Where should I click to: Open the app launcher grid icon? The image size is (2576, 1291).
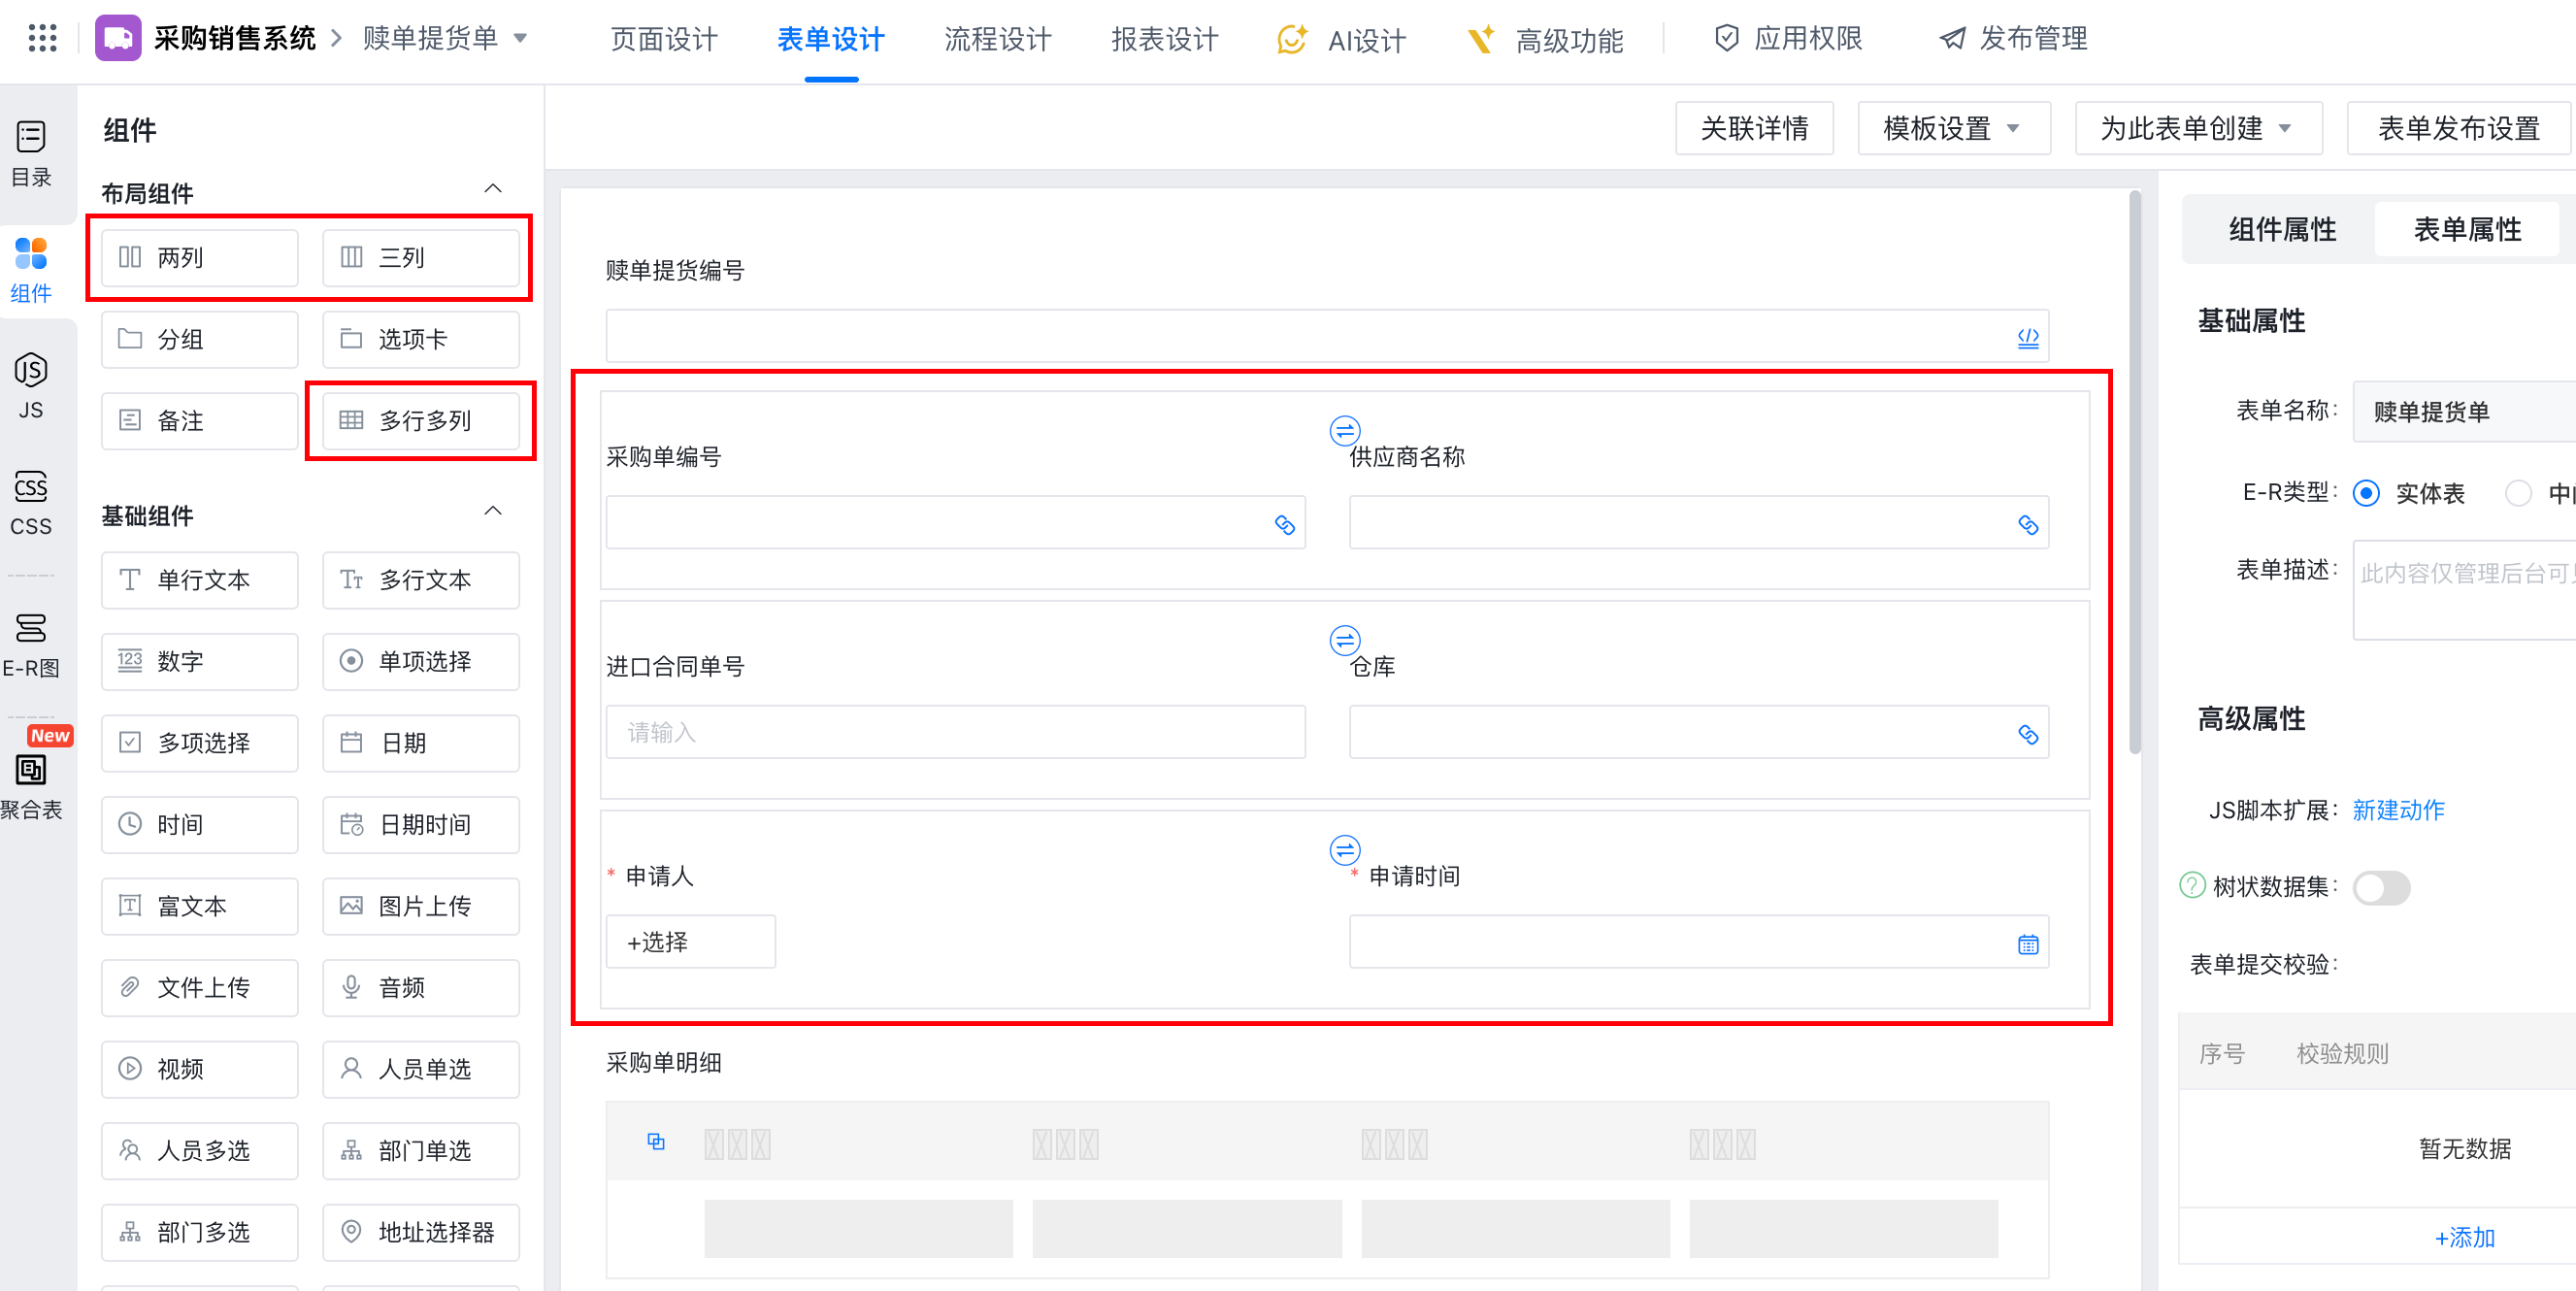[42, 38]
